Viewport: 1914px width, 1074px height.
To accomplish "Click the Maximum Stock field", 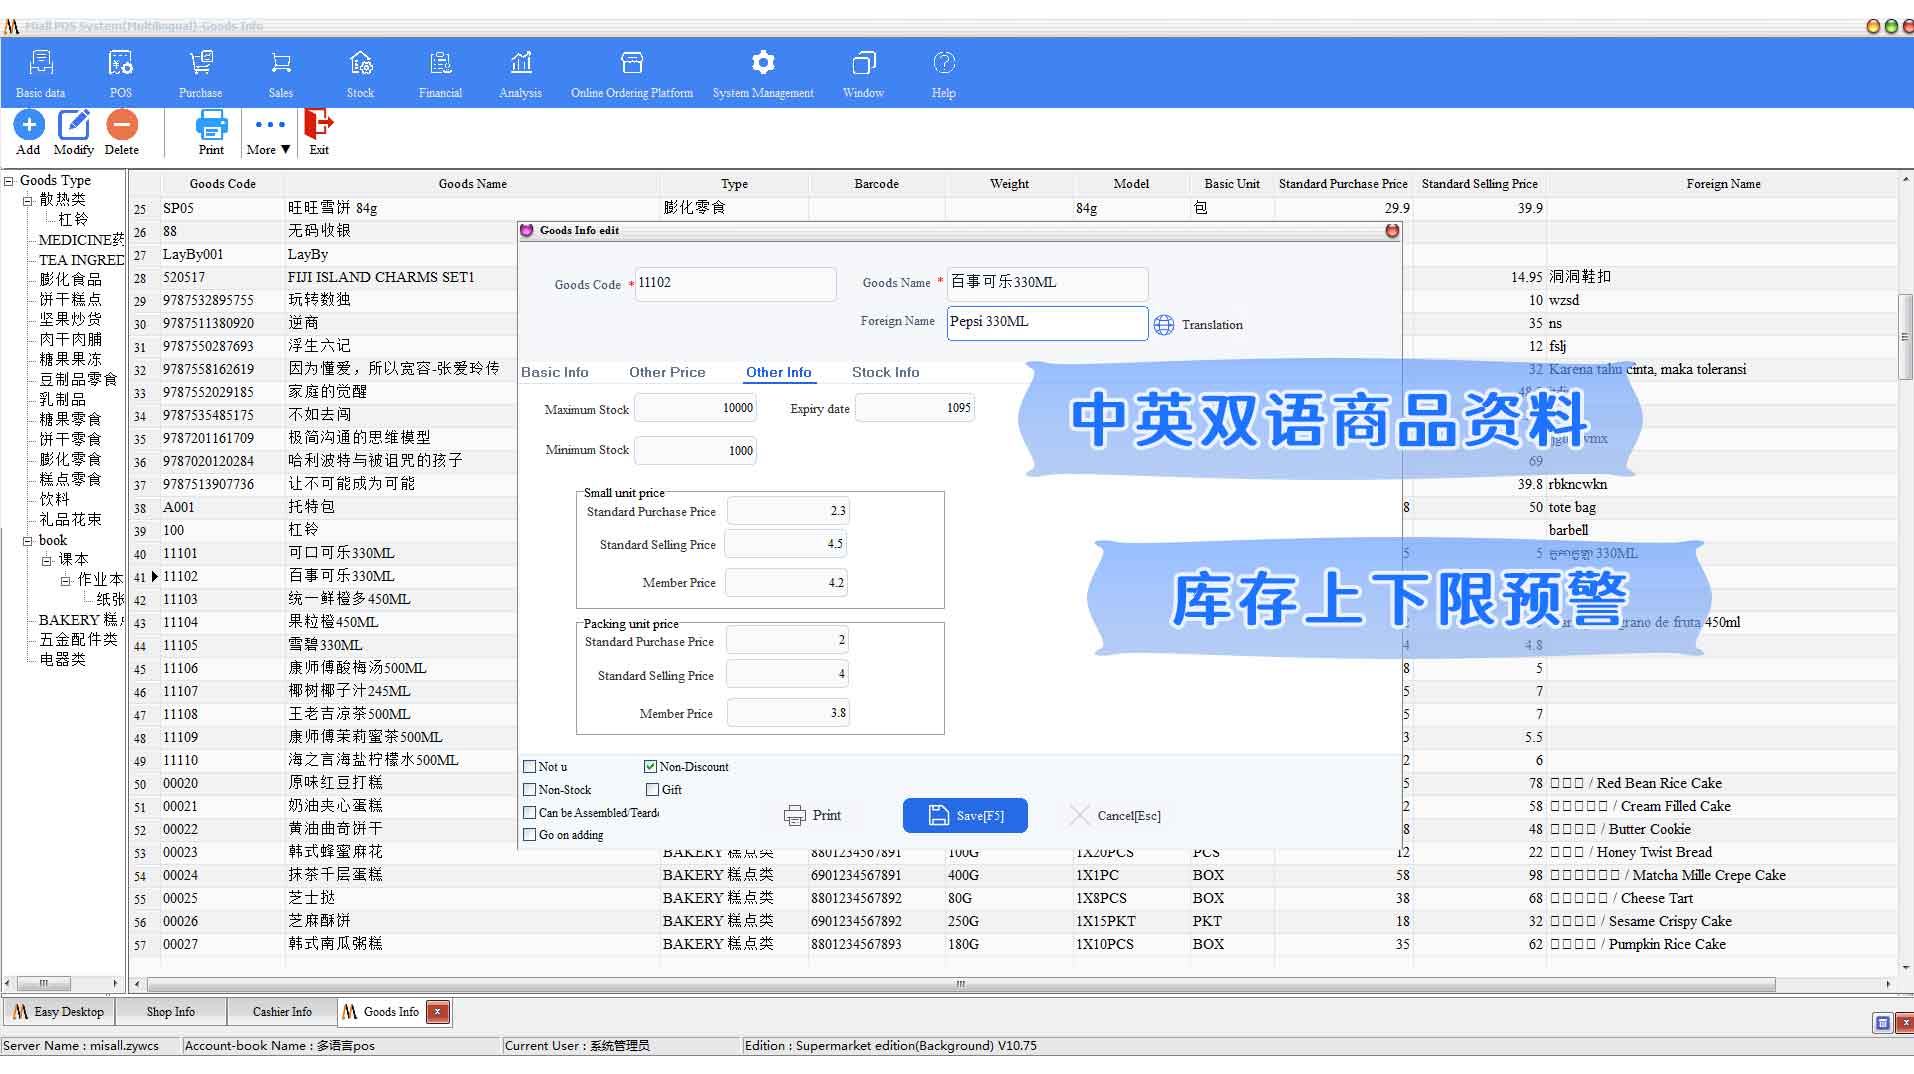I will [x=696, y=408].
